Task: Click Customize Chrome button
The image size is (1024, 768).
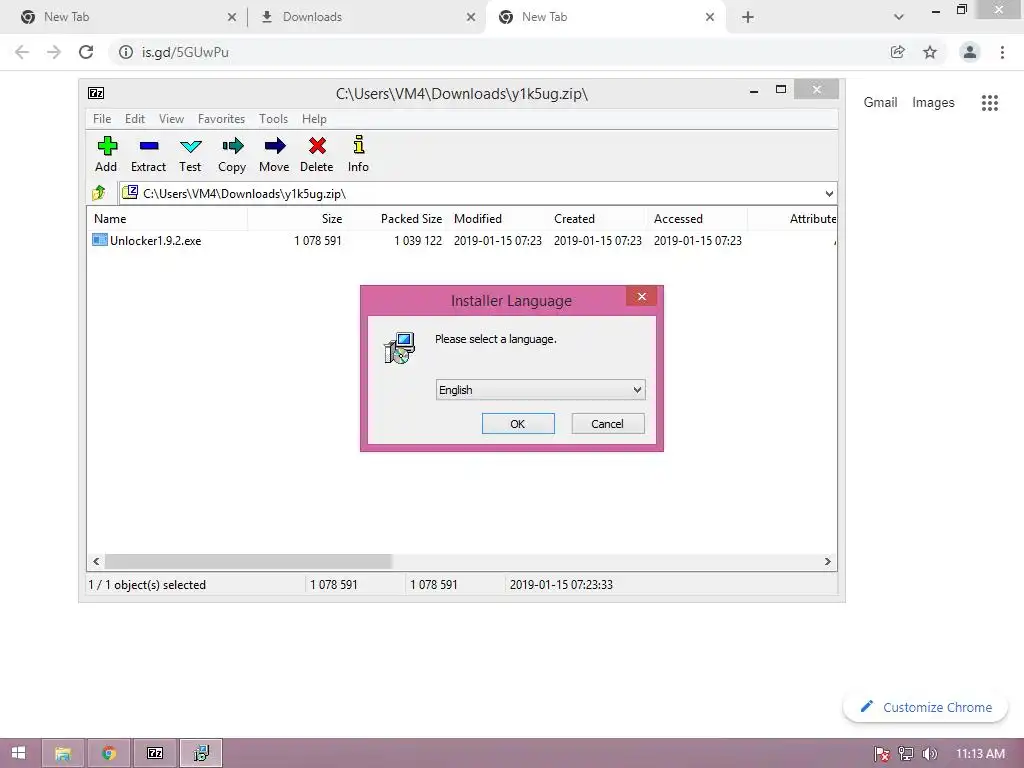Action: point(925,707)
